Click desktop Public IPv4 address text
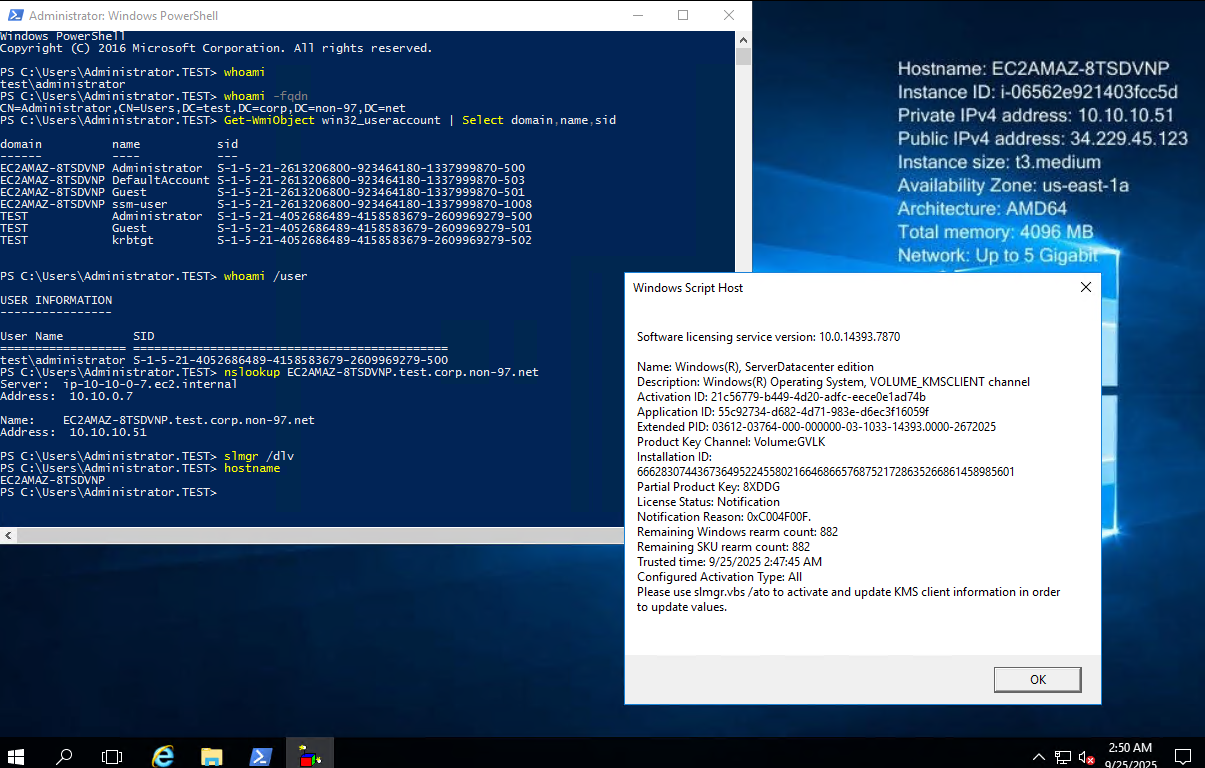This screenshot has height=768, width=1205. tap(1042, 139)
